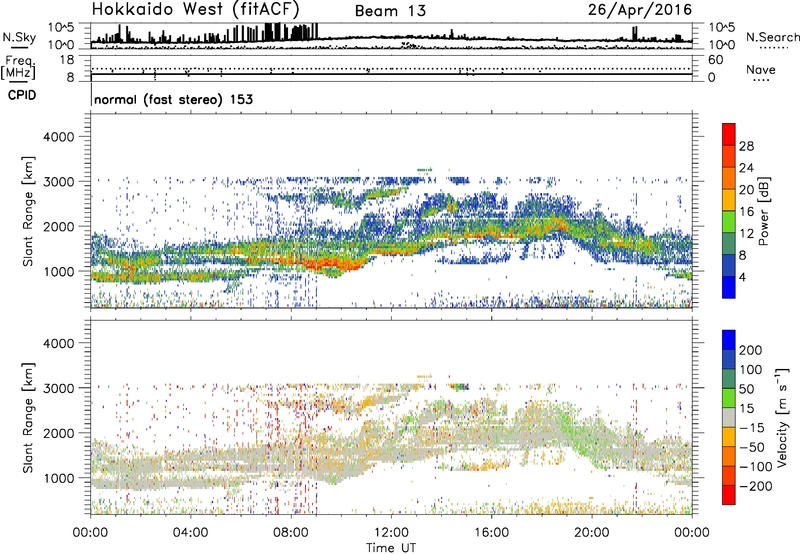Image resolution: width=800 pixels, height=554 pixels.
Task: Click the '12' label on Power colorbar
Action: click(x=746, y=234)
